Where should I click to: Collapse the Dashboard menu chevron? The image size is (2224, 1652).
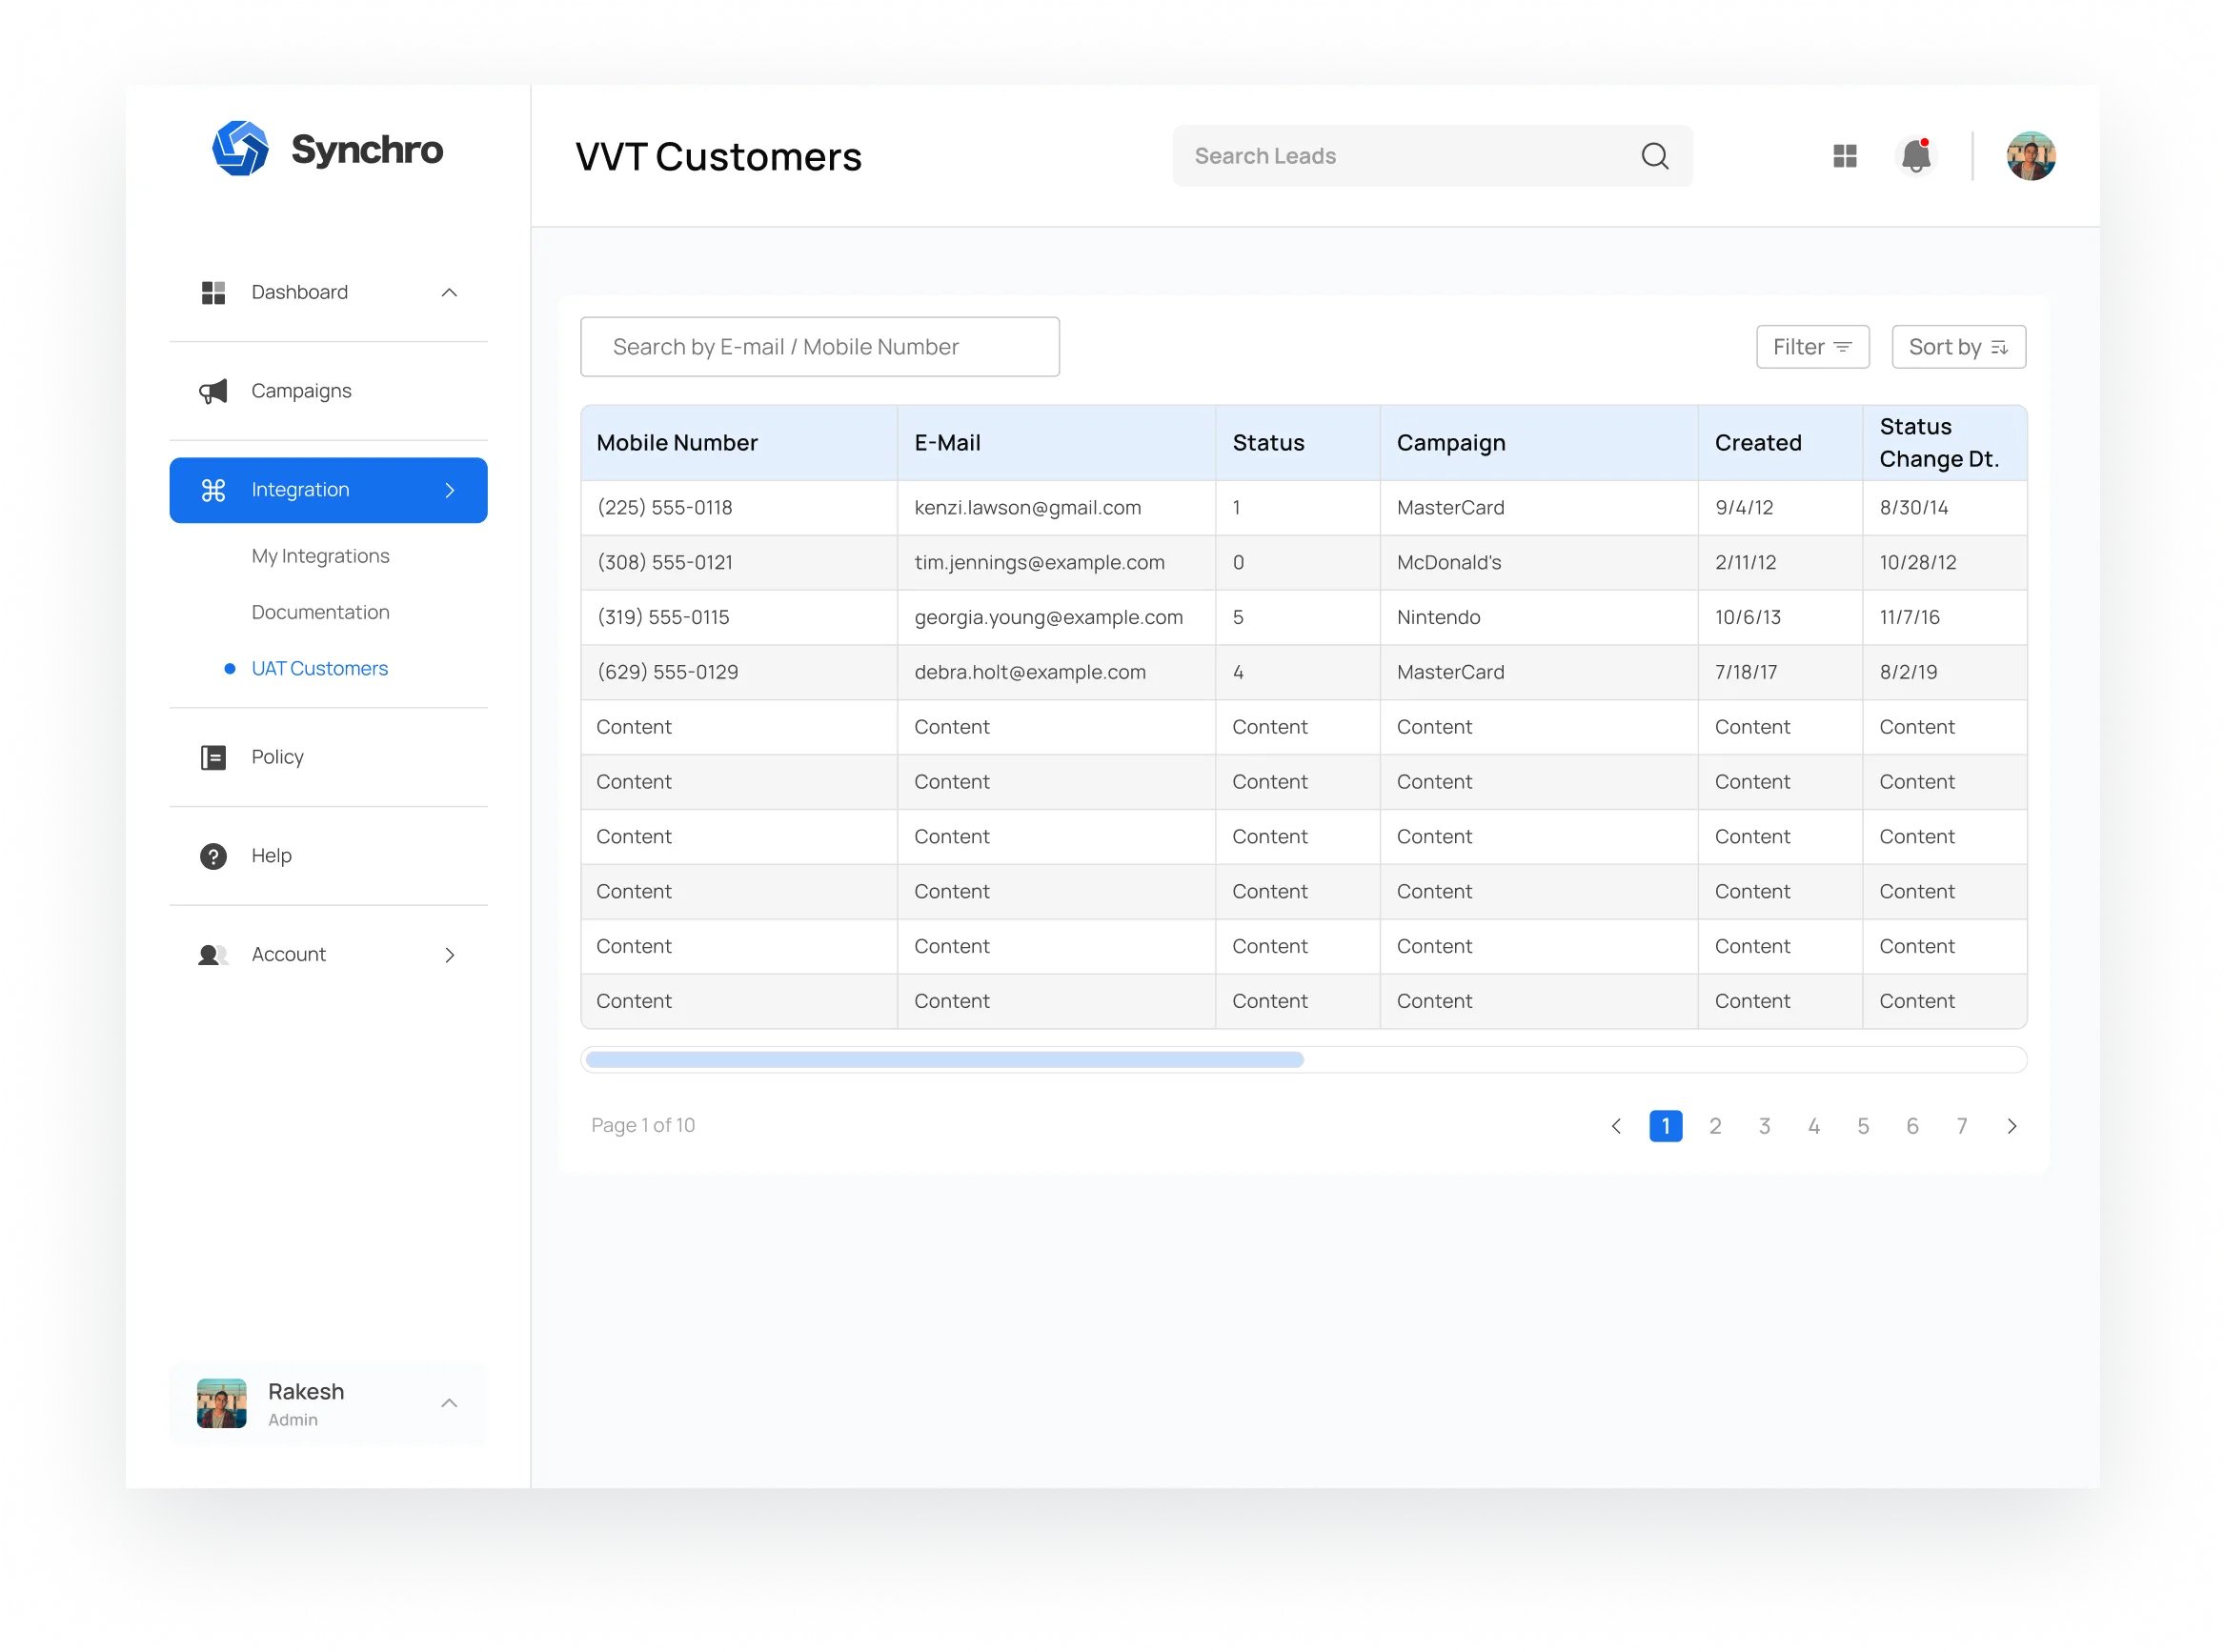click(449, 292)
